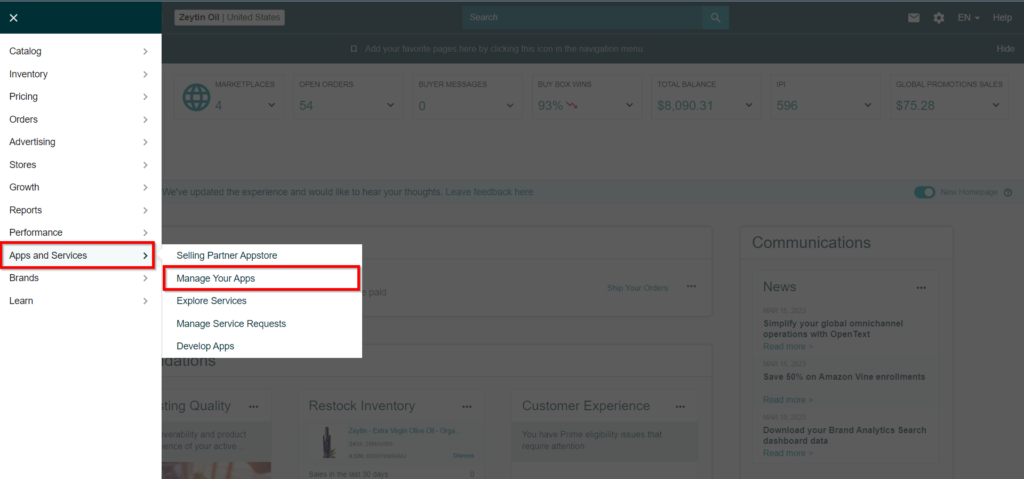Read more about Amazon Vine enrollments
Screen dimensions: 1024x479
click(788, 399)
